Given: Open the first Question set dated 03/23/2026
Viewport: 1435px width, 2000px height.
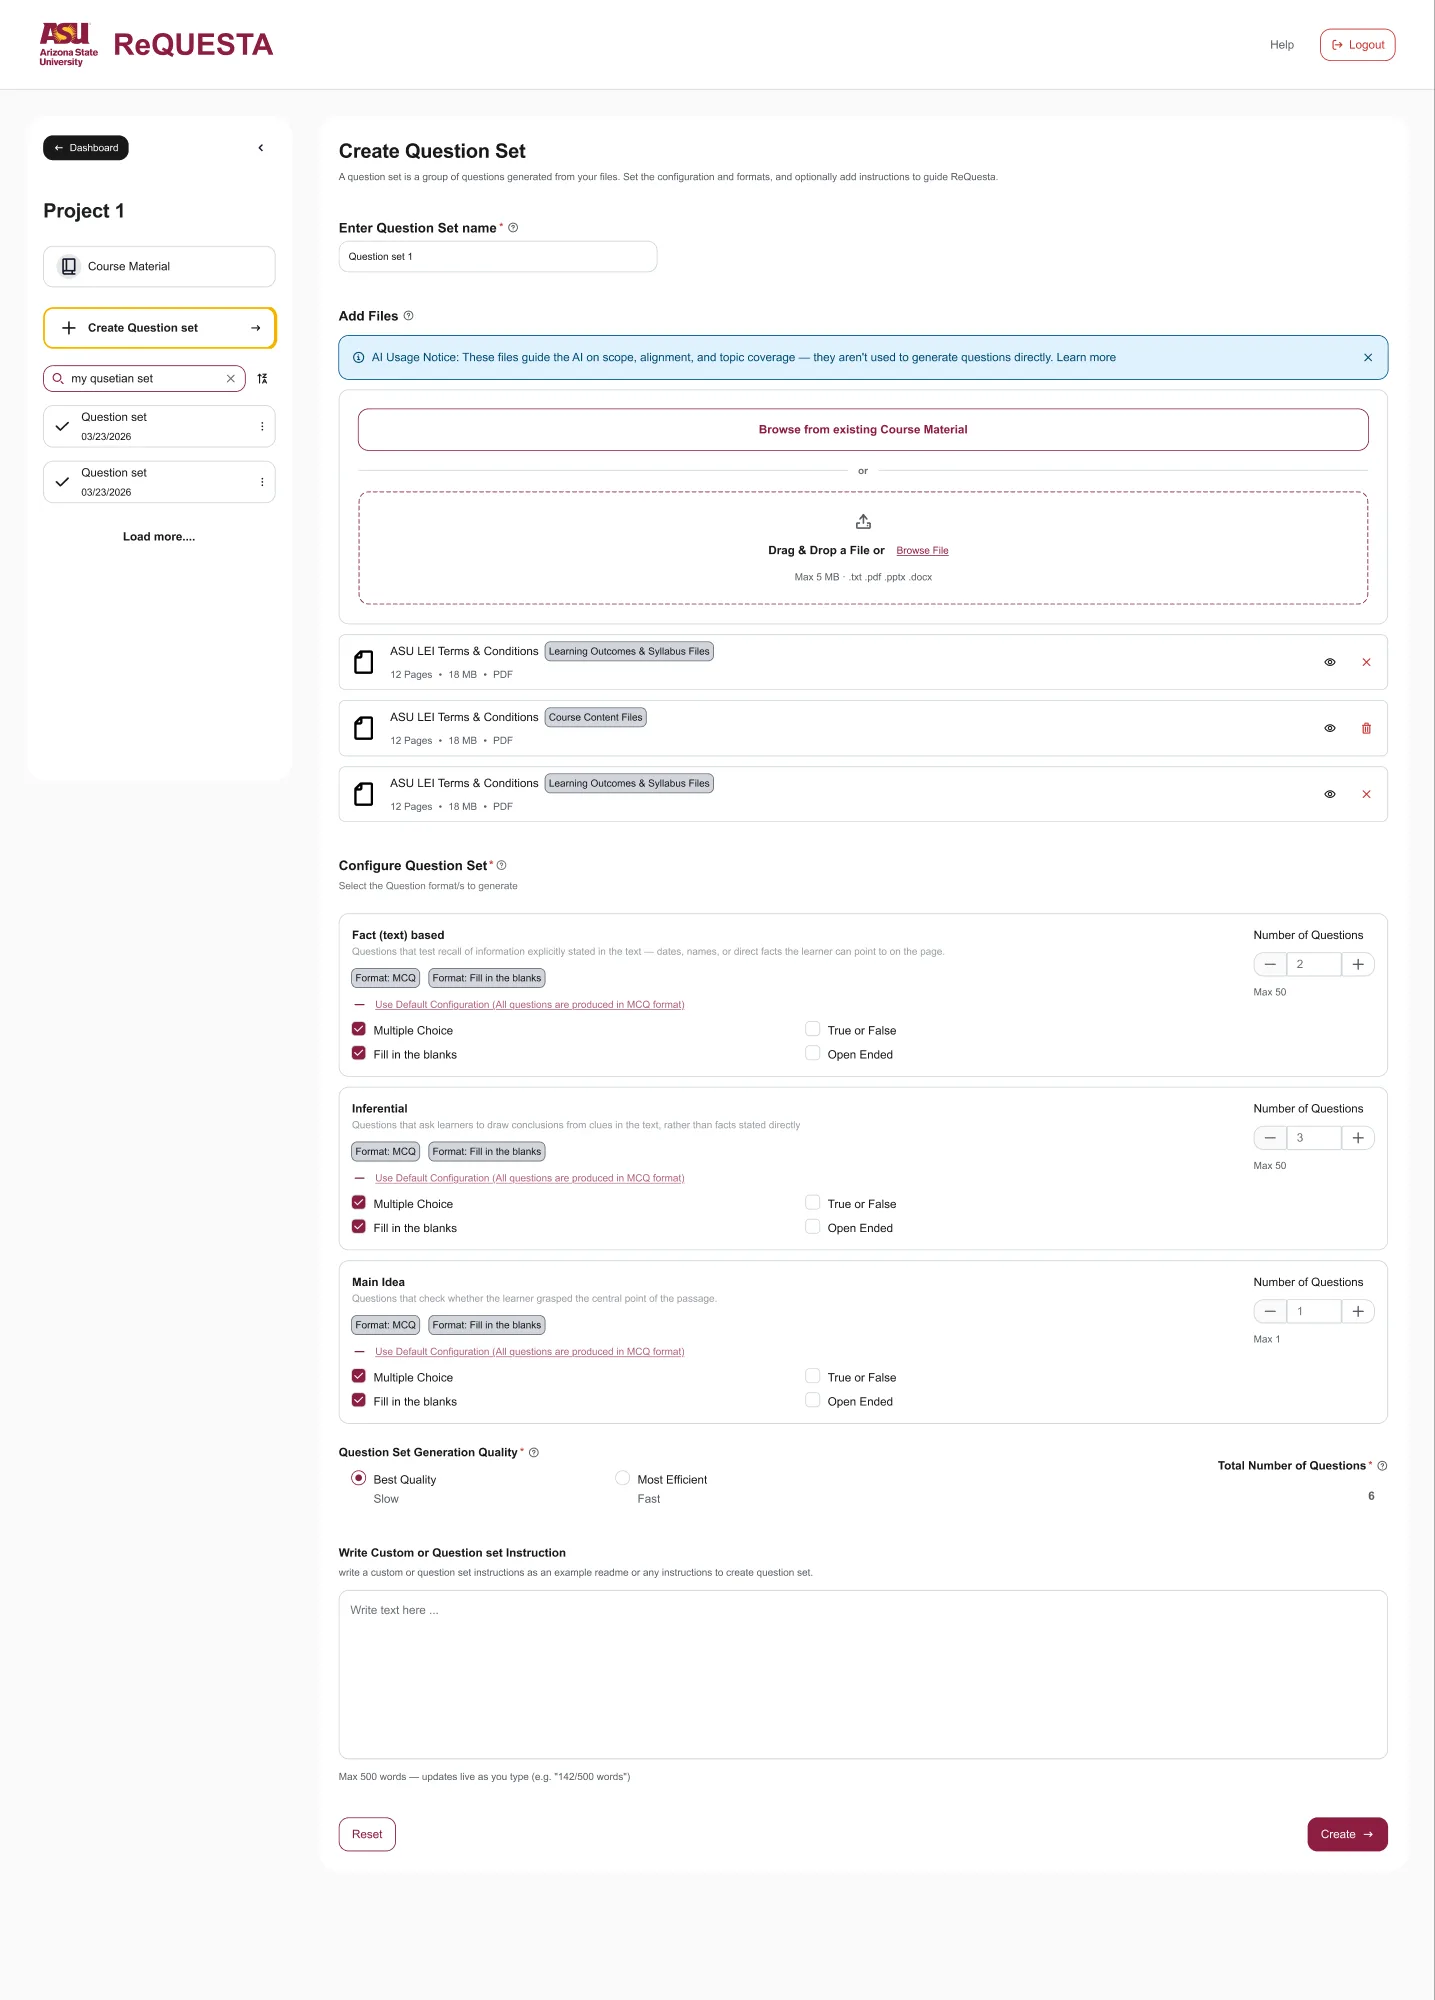Looking at the screenshot, I should (159, 426).
